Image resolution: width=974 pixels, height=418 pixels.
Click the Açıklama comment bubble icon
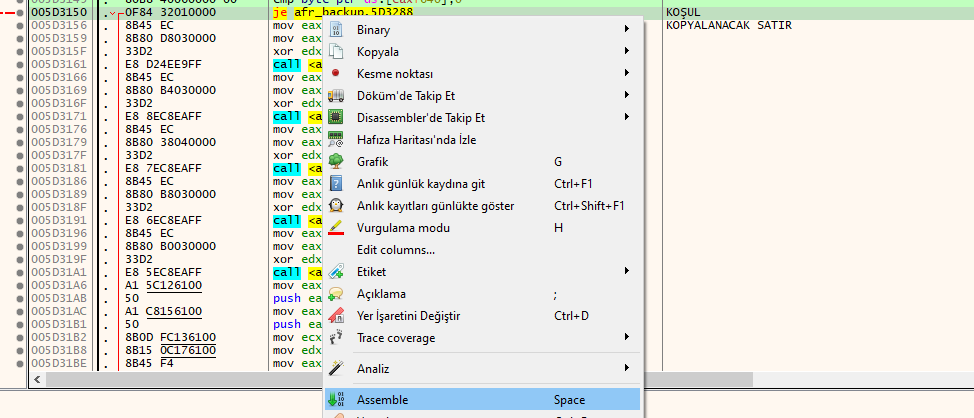click(x=335, y=294)
